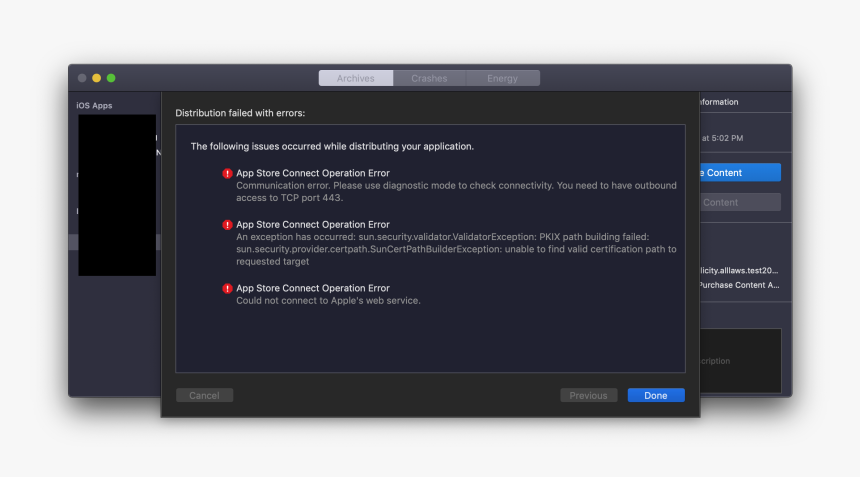
Task: Click red error icon beside Communication error entry
Action: click(x=227, y=173)
